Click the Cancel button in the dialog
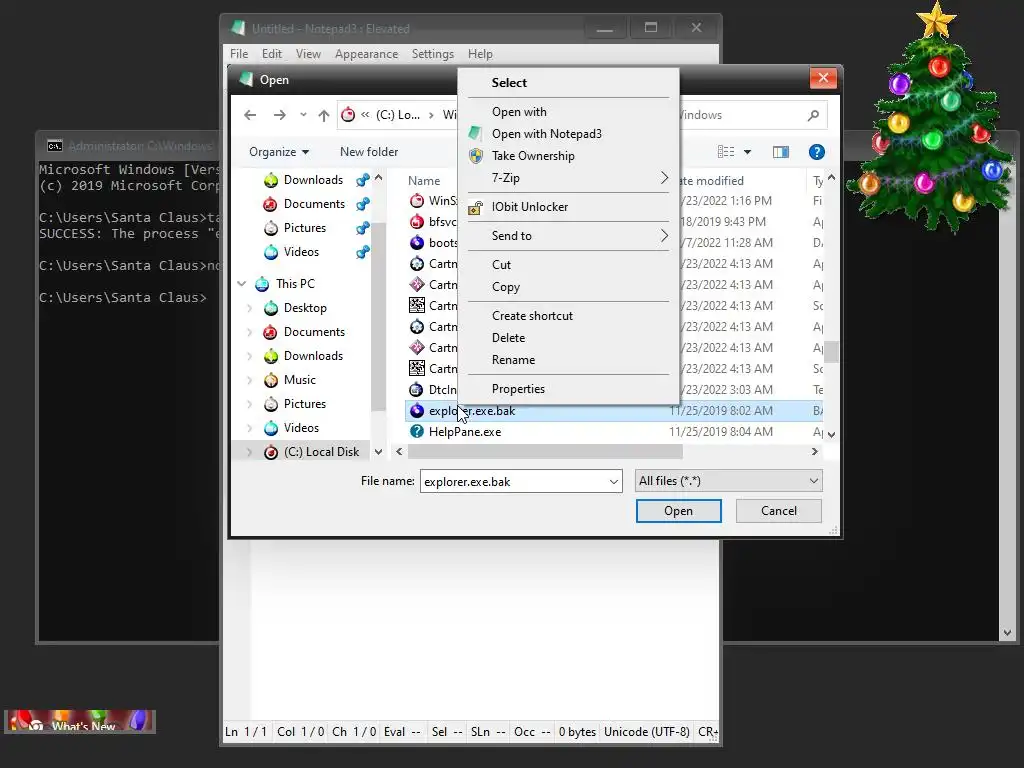The image size is (1024, 768). click(778, 511)
